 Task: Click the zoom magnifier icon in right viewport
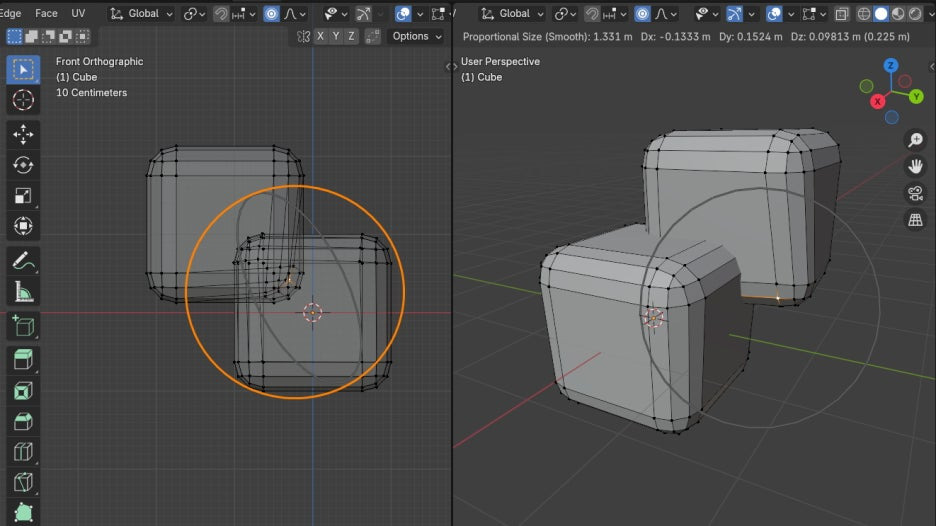coord(915,140)
